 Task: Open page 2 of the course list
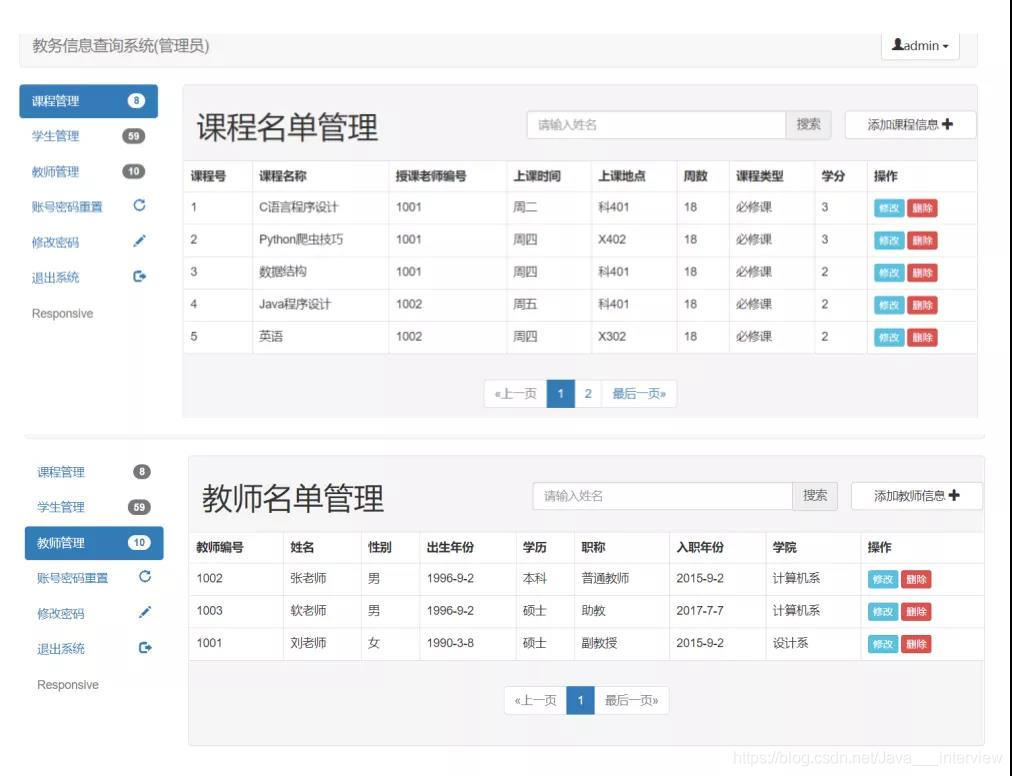click(x=588, y=393)
